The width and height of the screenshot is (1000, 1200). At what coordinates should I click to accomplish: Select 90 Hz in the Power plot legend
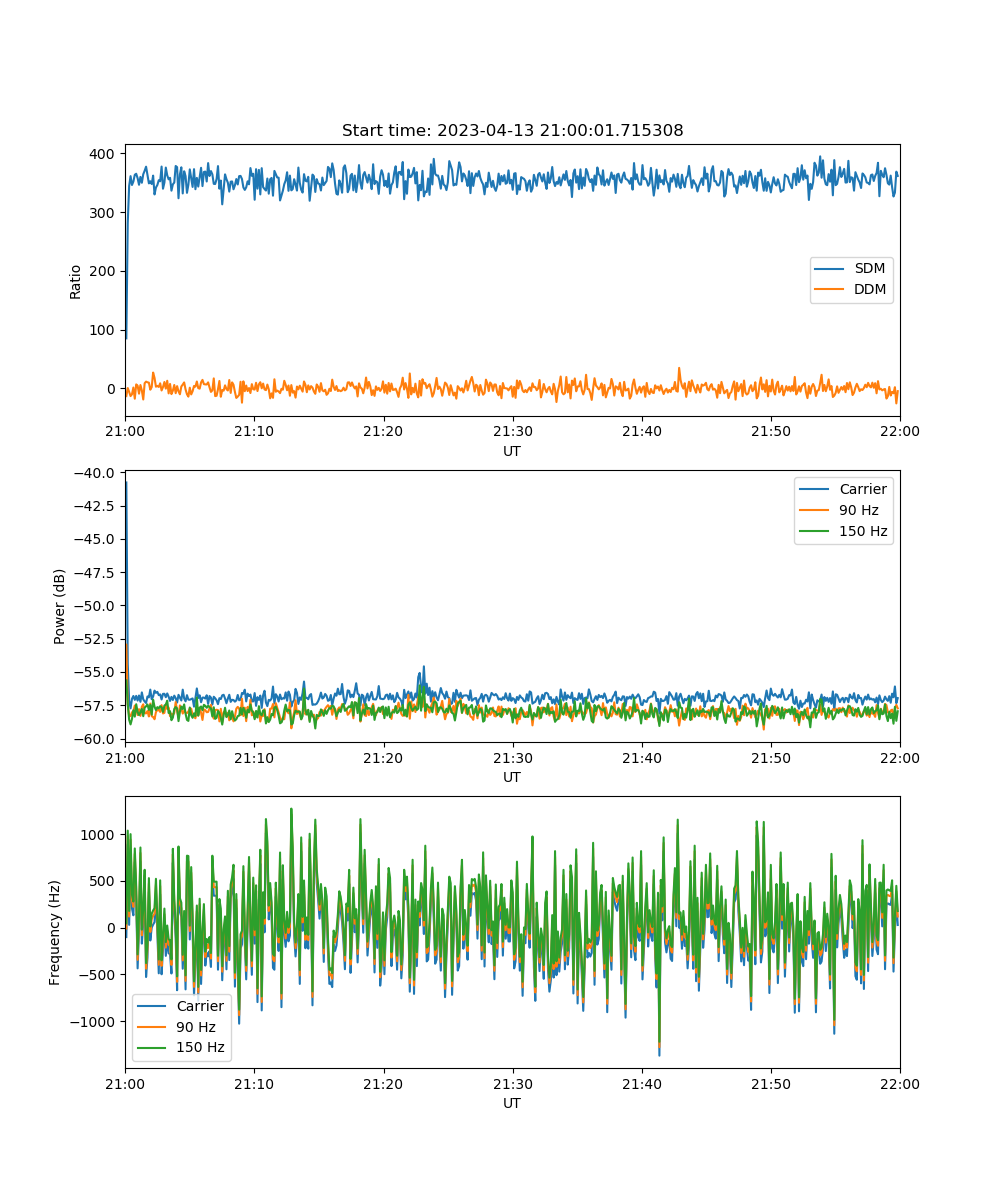860,510
